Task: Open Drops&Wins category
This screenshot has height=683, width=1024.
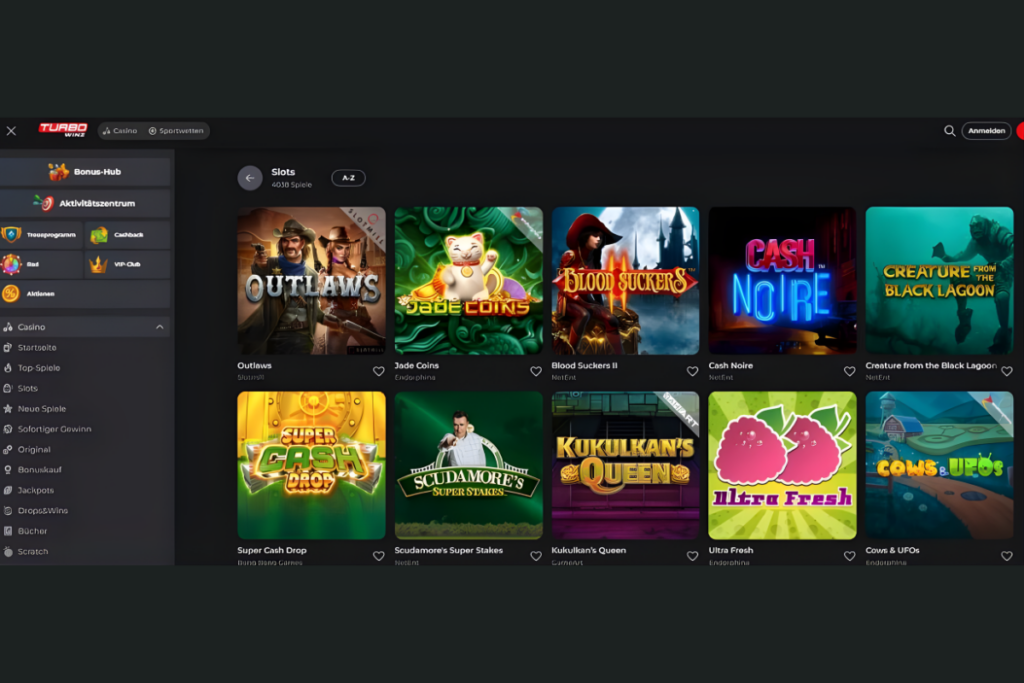Action: [x=42, y=511]
